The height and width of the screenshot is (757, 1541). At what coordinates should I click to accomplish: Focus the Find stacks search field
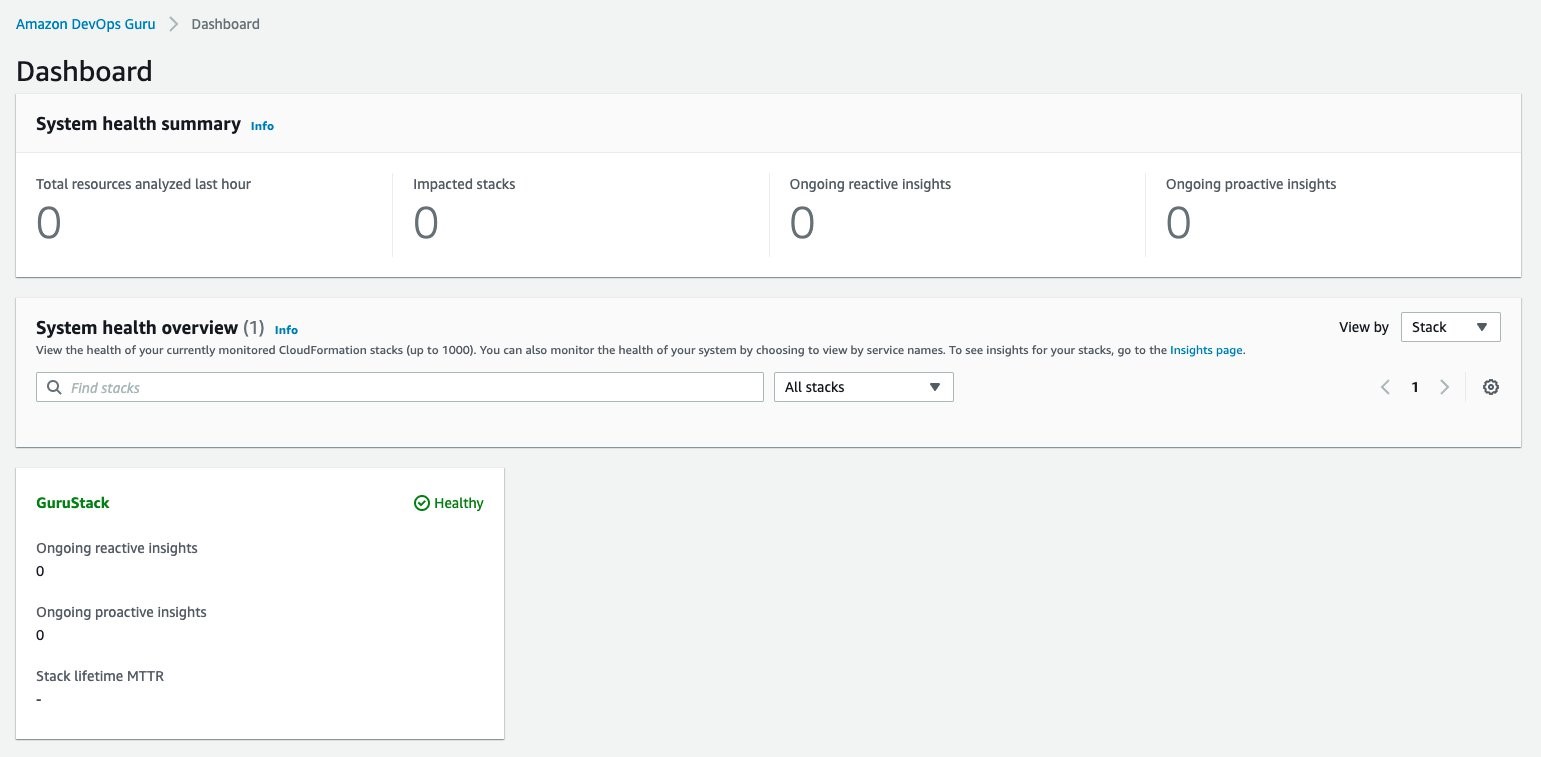click(400, 387)
